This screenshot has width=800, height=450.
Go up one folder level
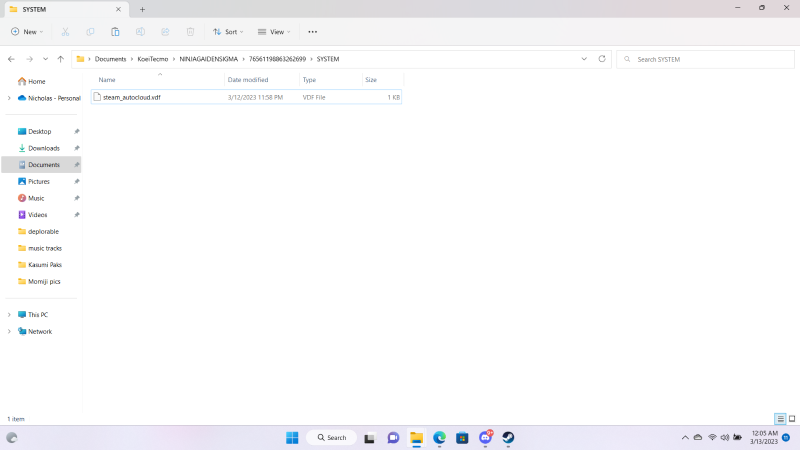tap(61, 59)
